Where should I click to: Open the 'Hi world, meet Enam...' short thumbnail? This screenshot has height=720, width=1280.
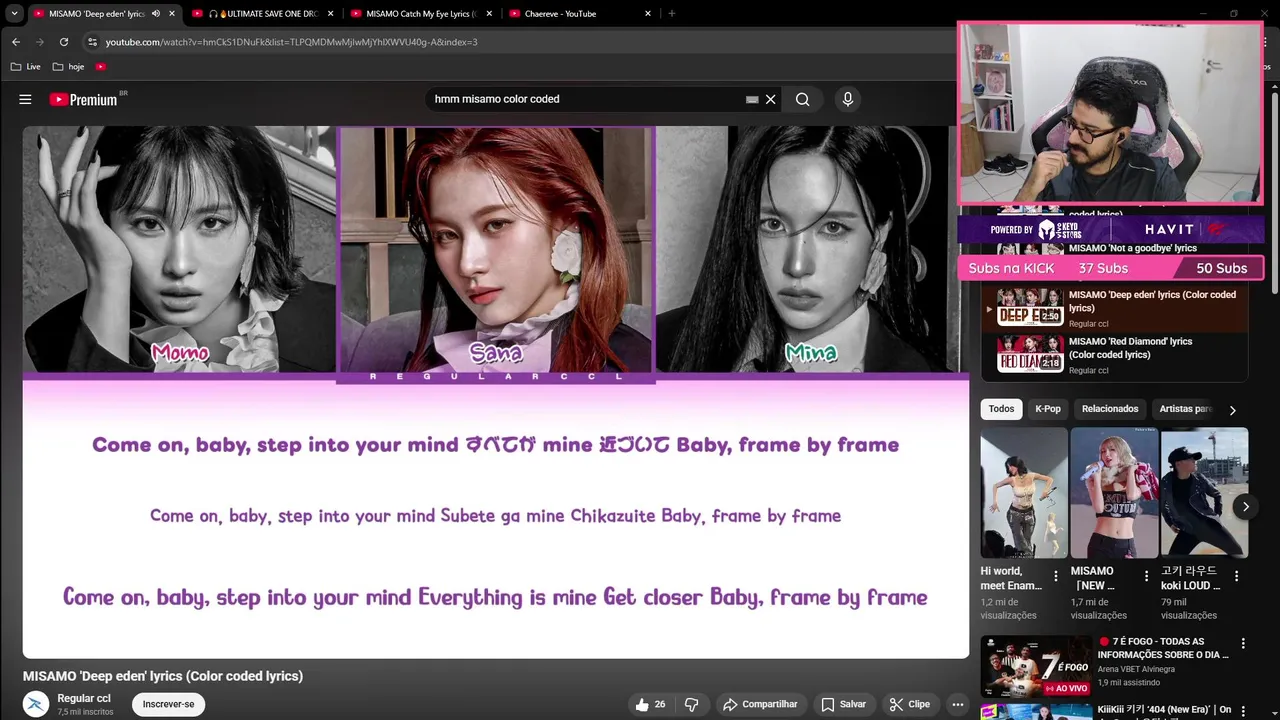pos(1024,493)
